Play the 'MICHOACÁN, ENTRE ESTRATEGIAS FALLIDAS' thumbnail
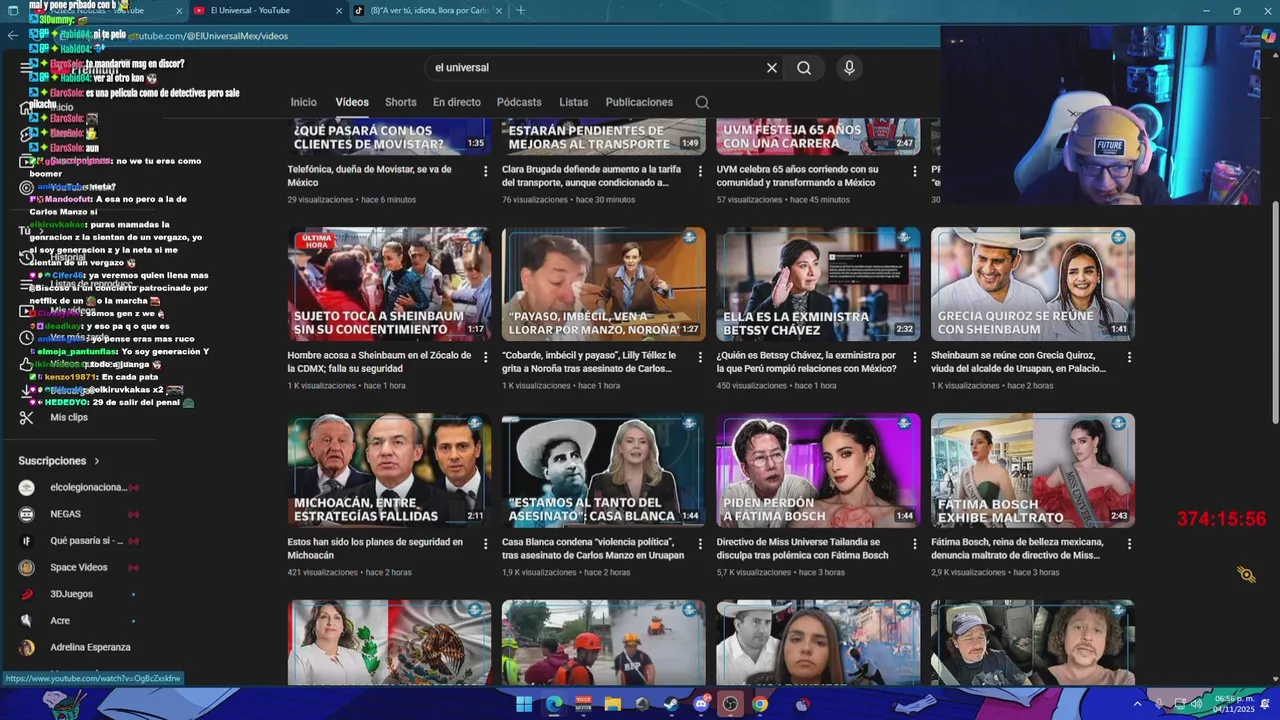This screenshot has height=720, width=1280. pos(389,471)
